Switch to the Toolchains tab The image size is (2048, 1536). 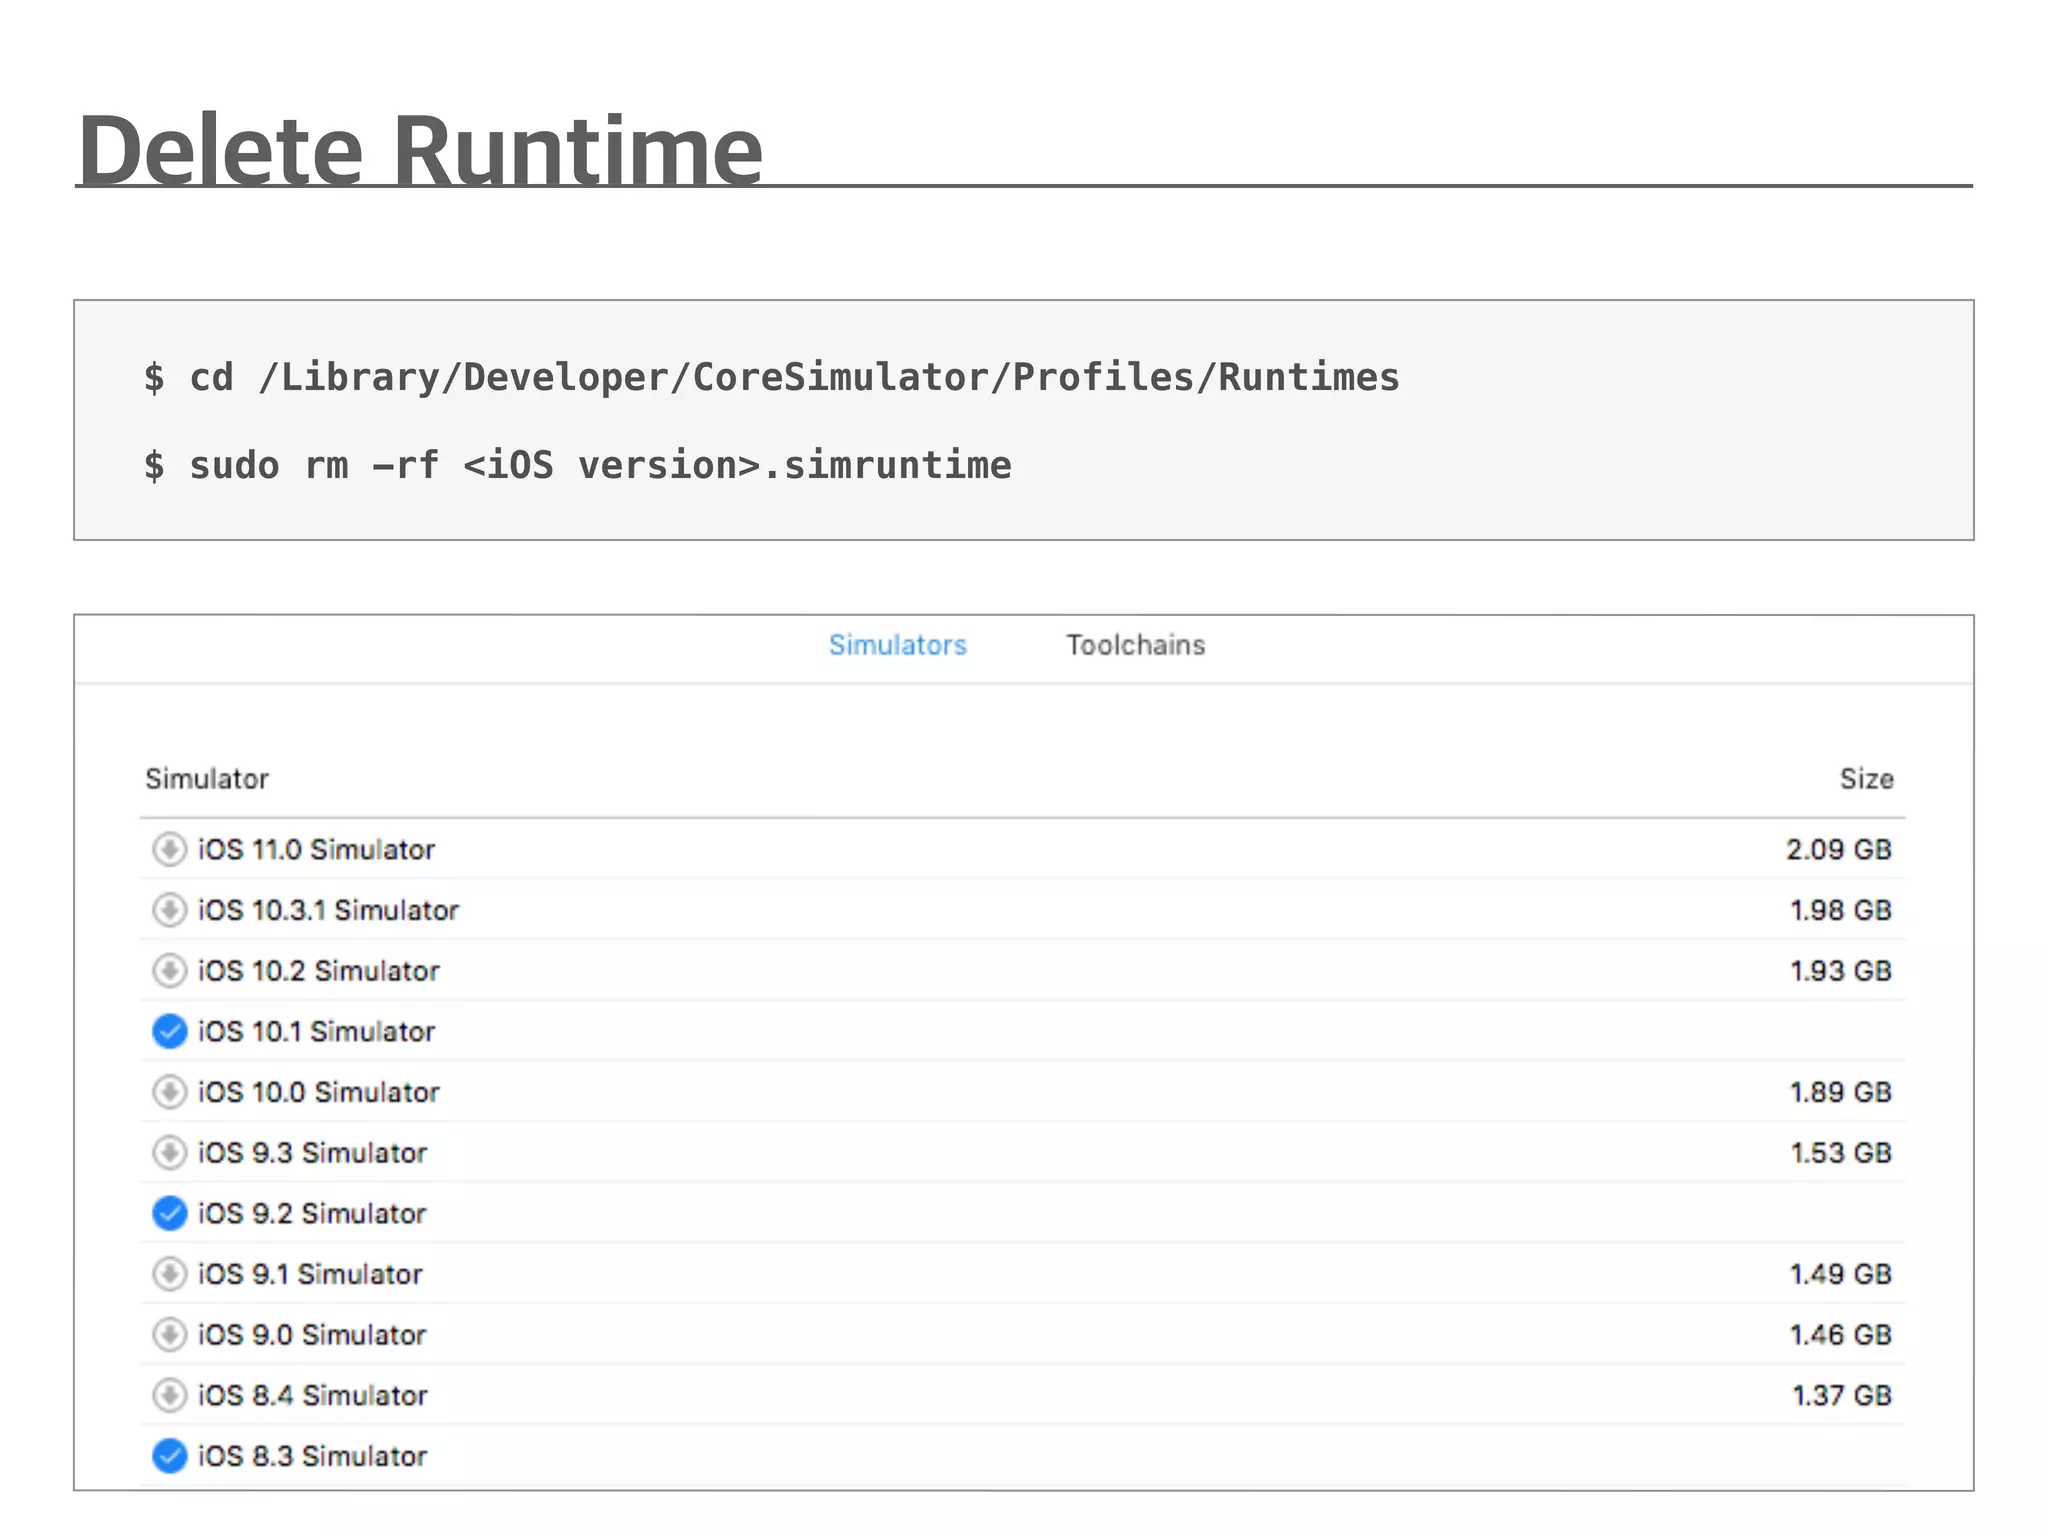point(1135,645)
